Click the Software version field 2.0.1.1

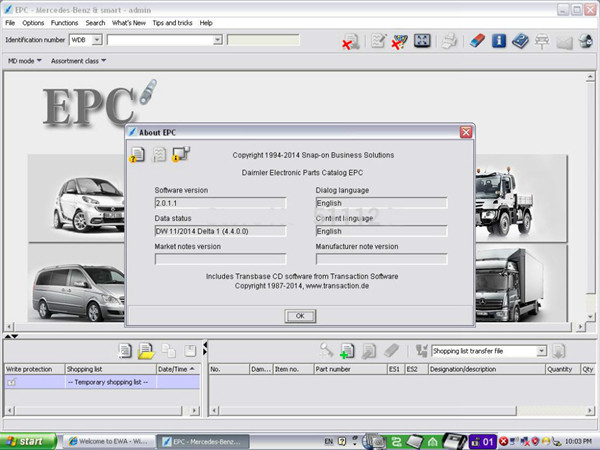pyautogui.click(x=220, y=203)
